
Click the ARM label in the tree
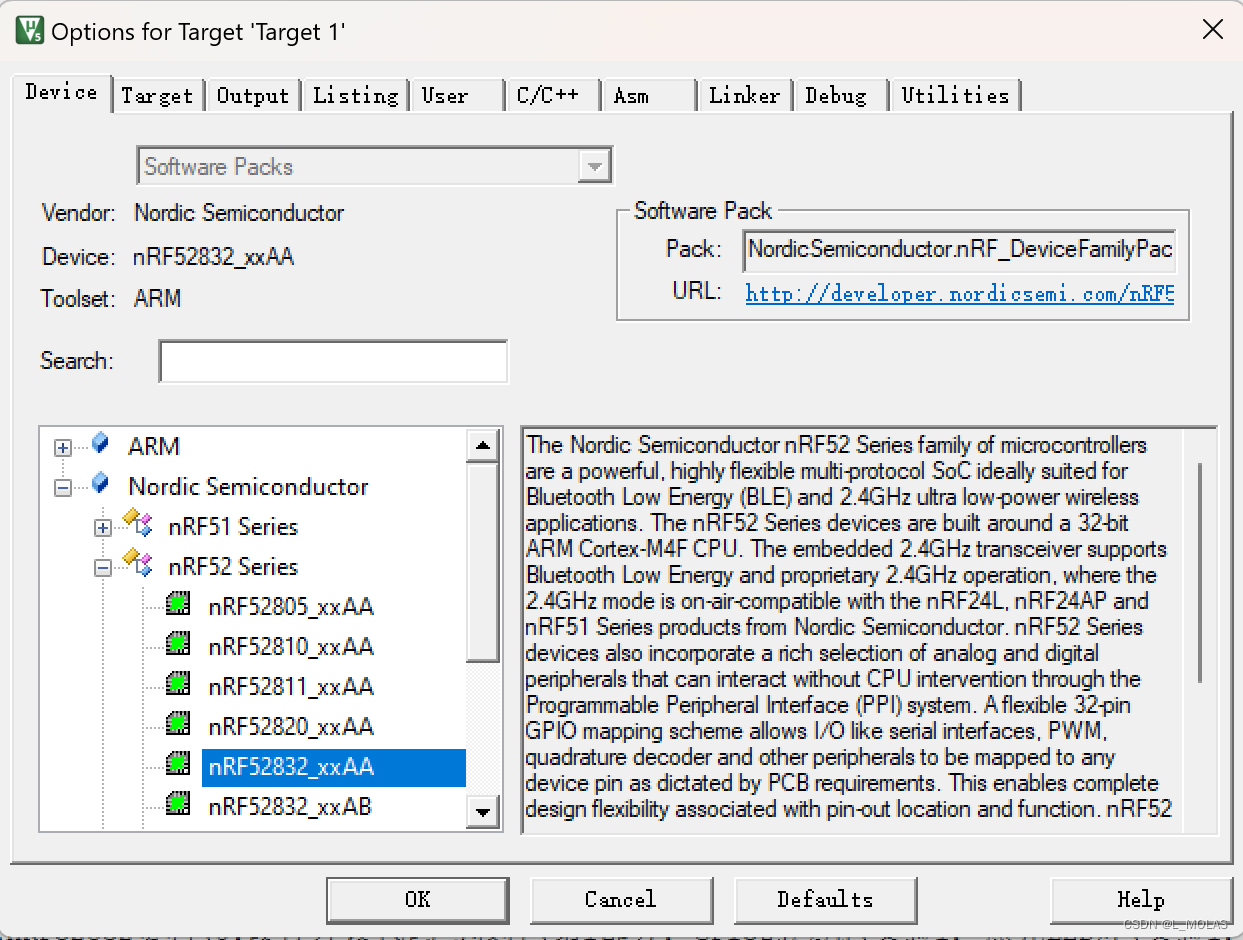(154, 446)
